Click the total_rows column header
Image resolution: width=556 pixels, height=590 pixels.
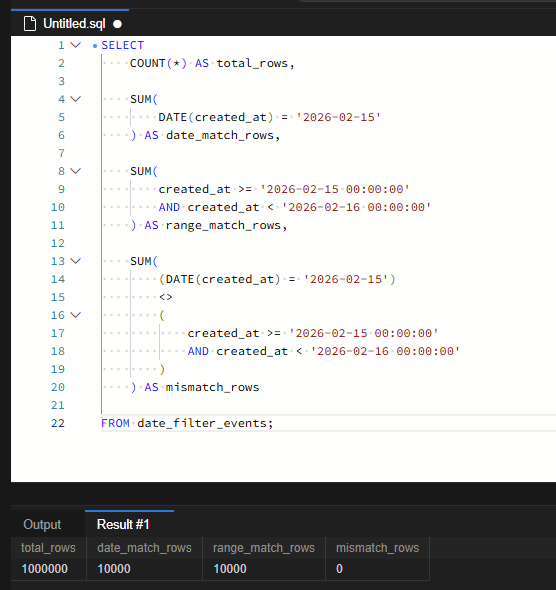tap(48, 548)
